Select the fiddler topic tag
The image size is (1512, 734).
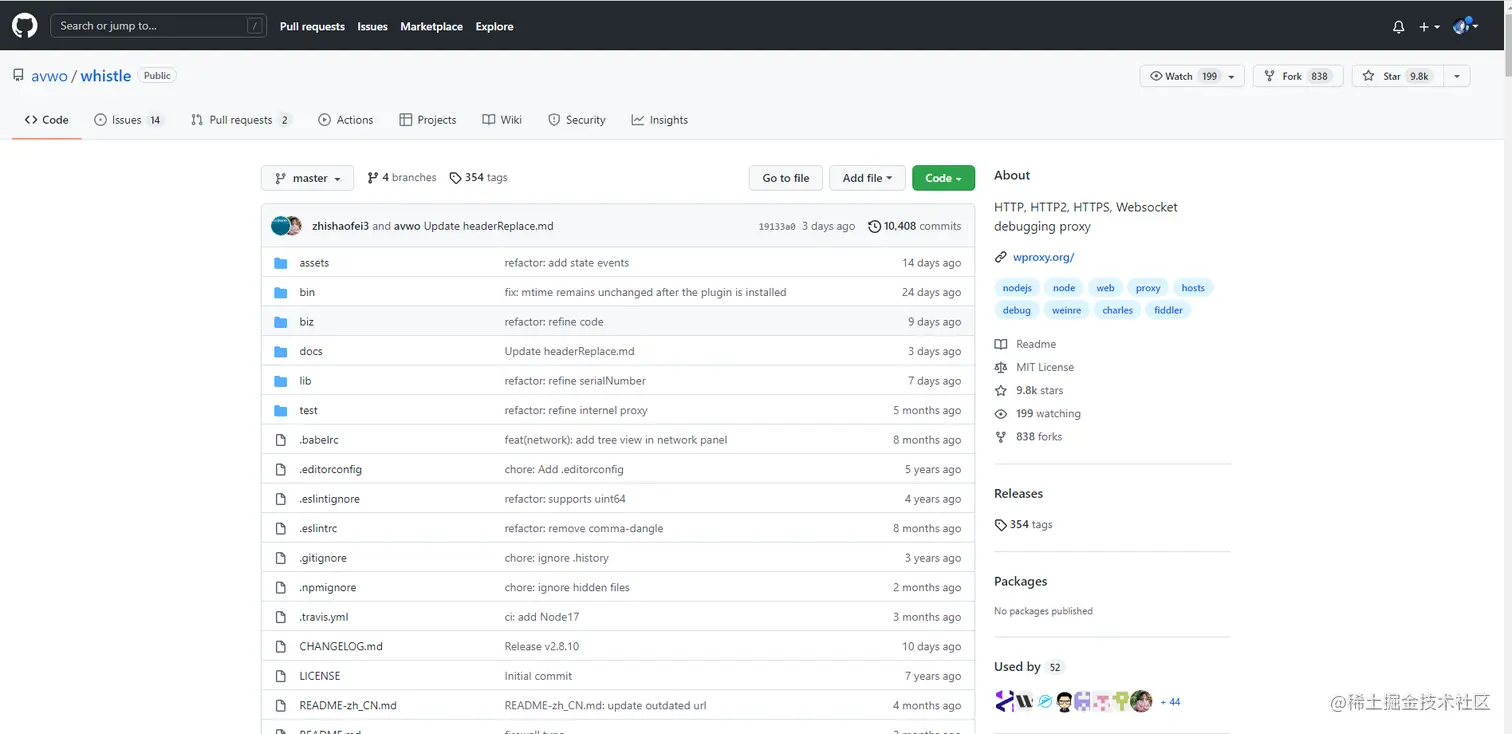point(1168,310)
